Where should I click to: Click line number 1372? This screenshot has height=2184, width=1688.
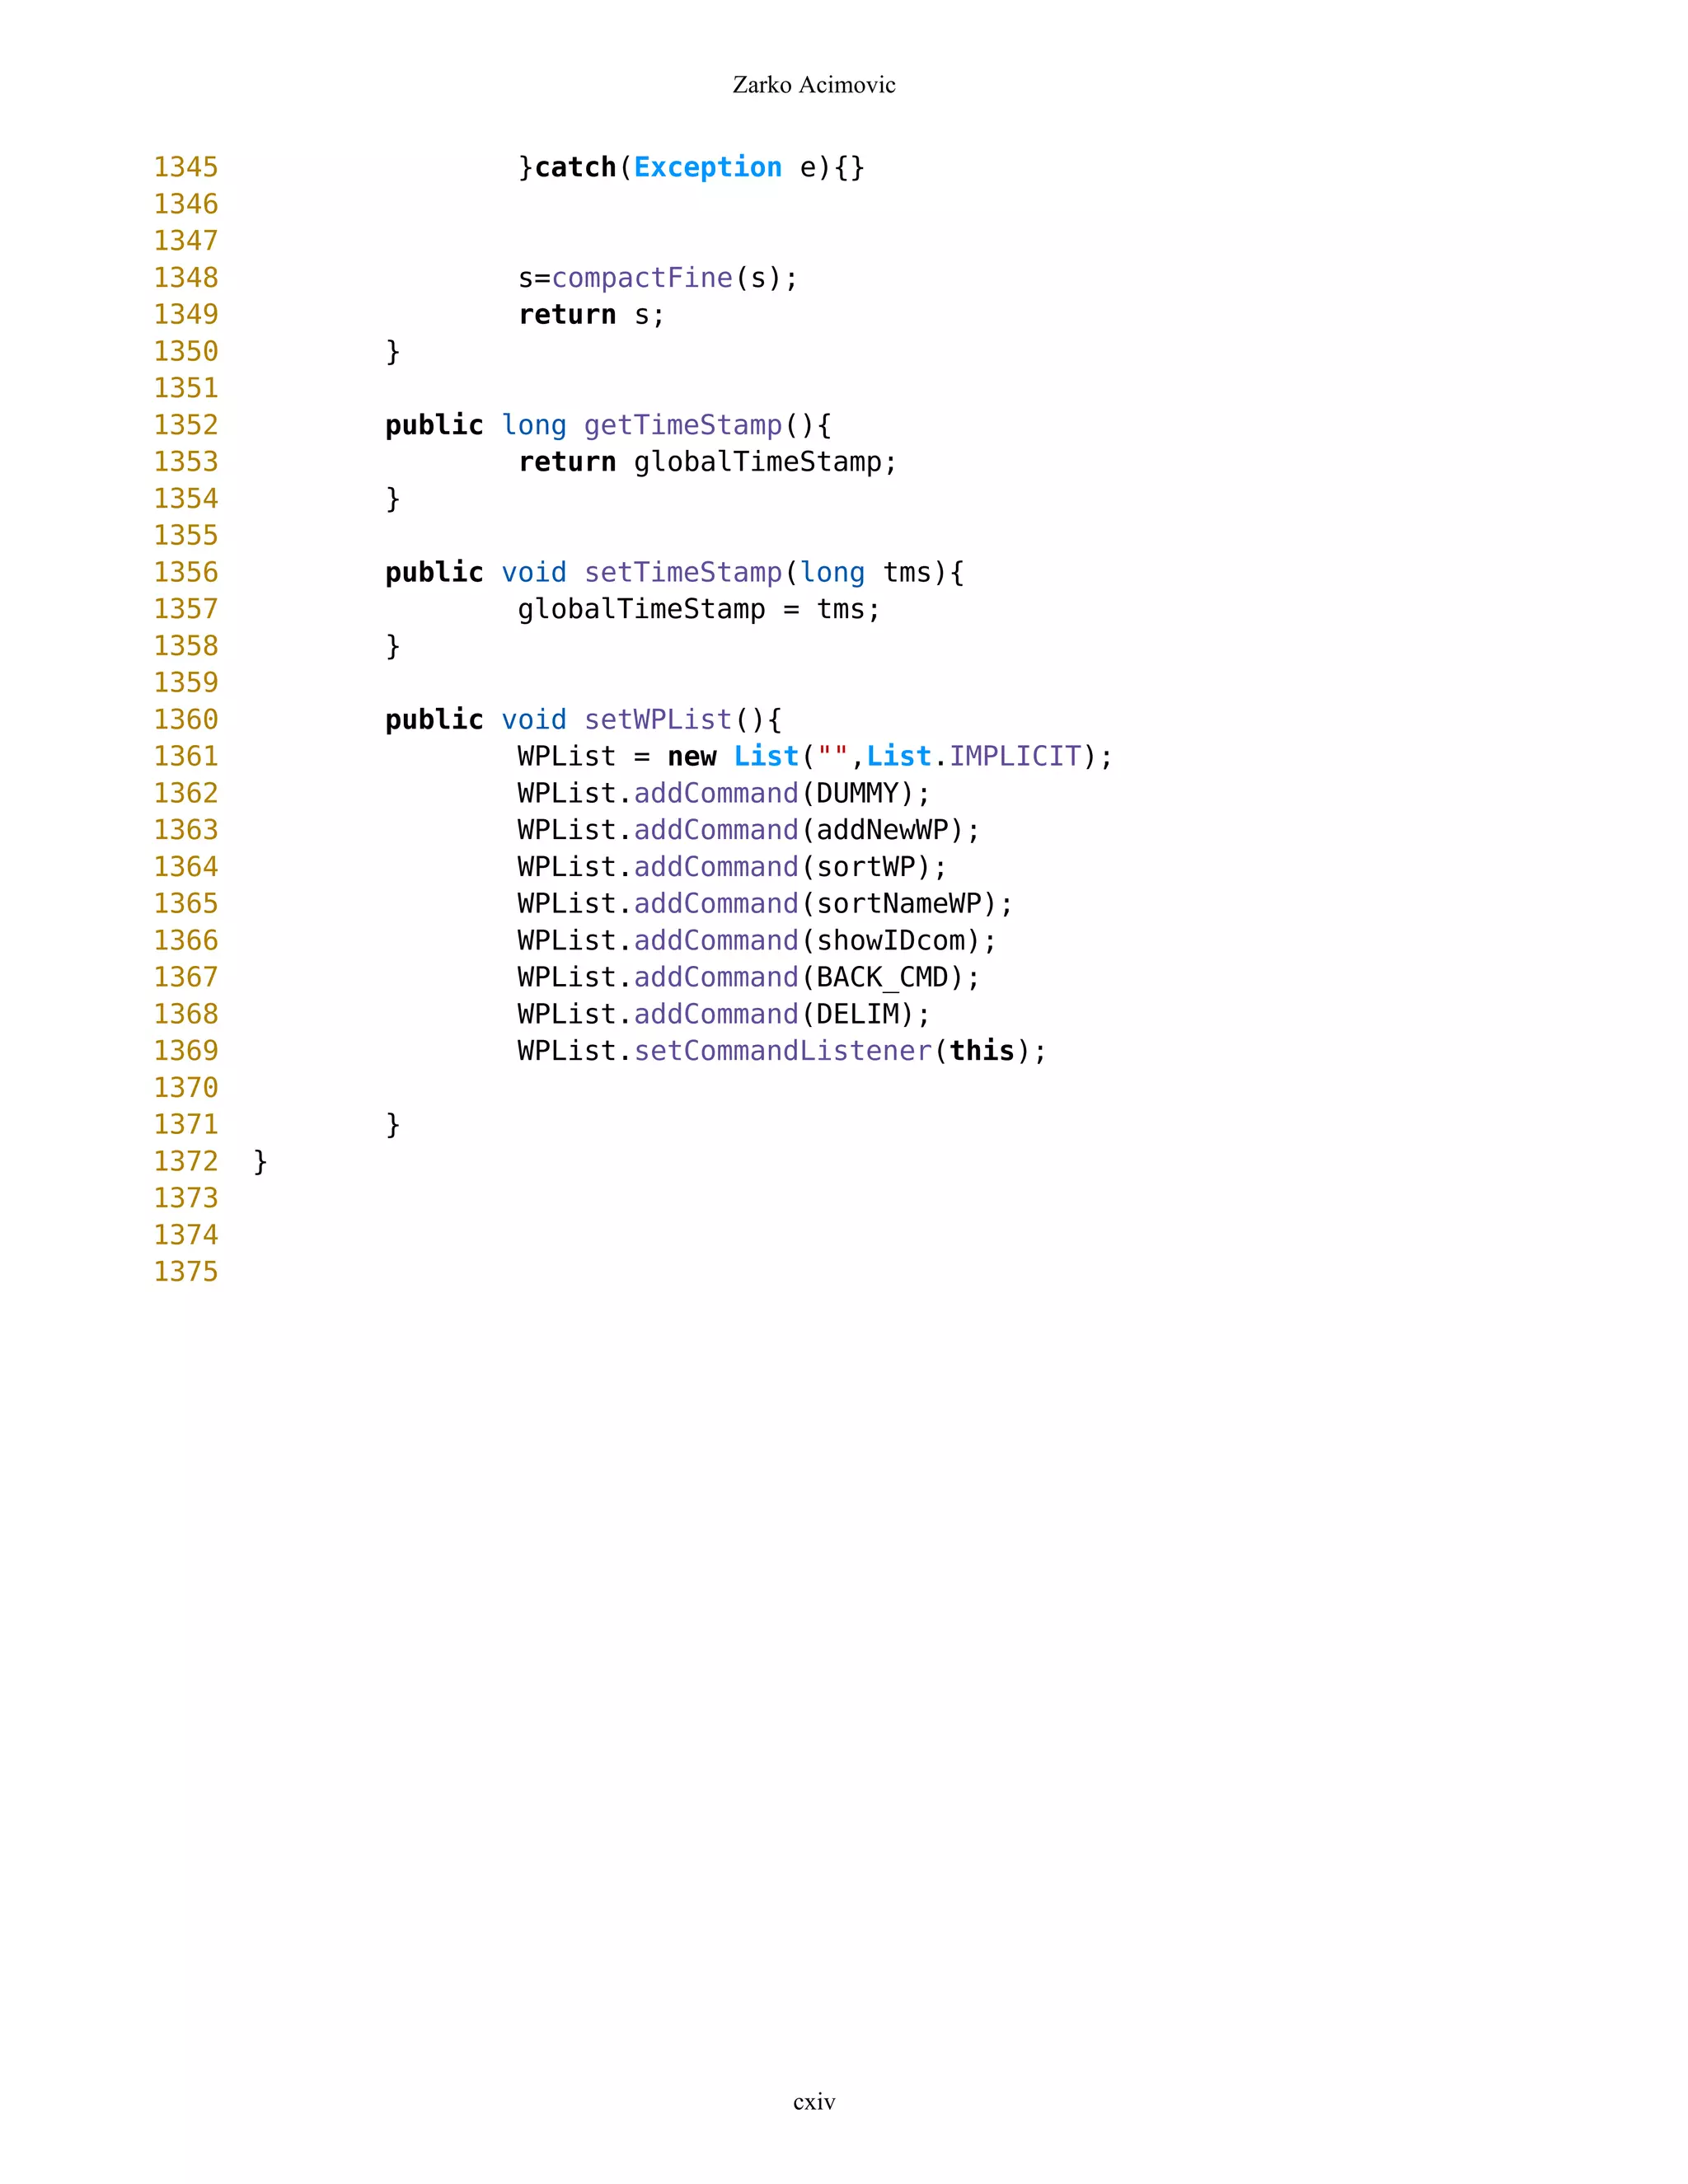[186, 1161]
